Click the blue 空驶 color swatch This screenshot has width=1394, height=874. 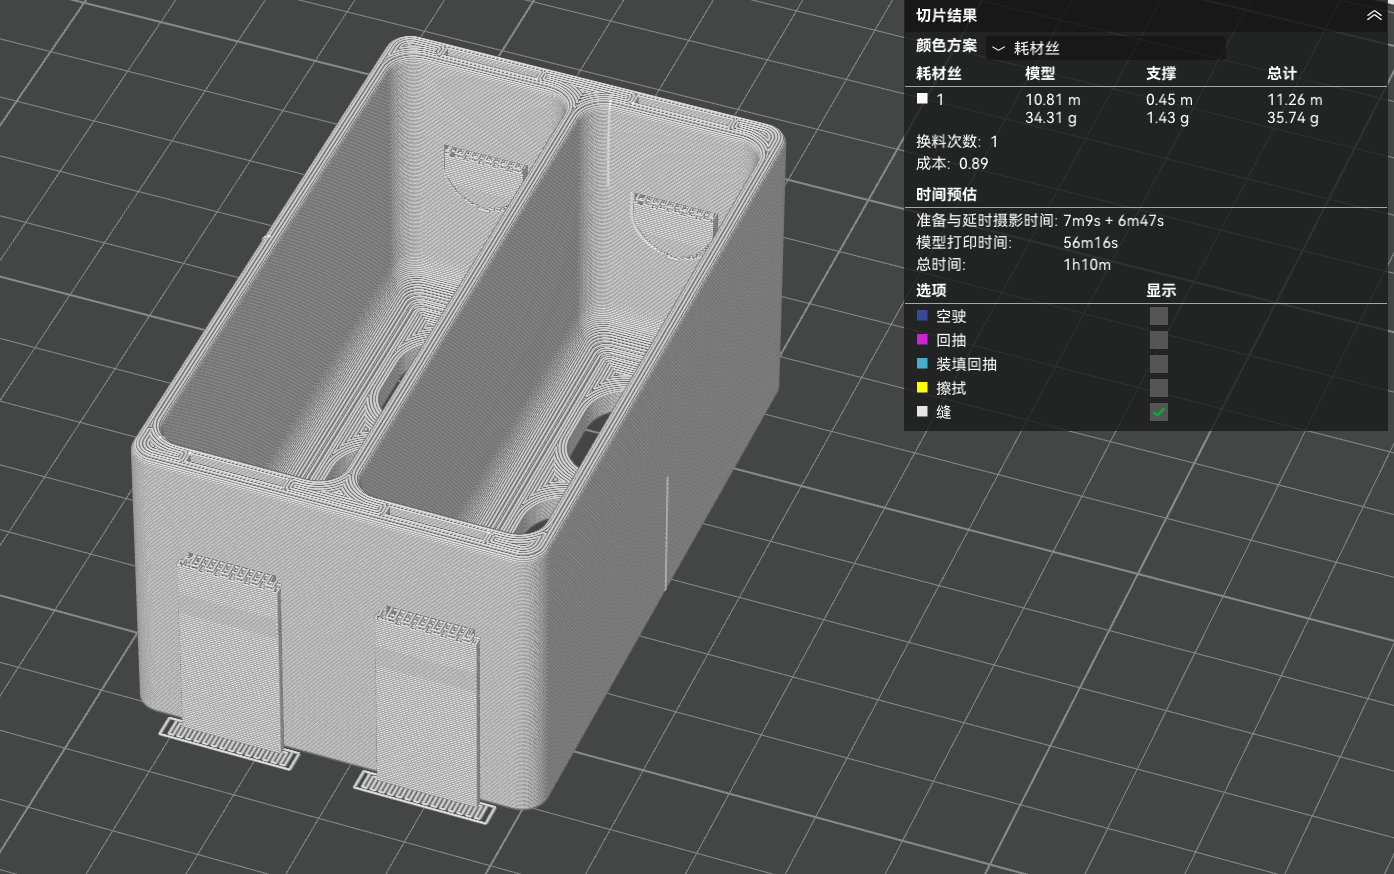922,315
